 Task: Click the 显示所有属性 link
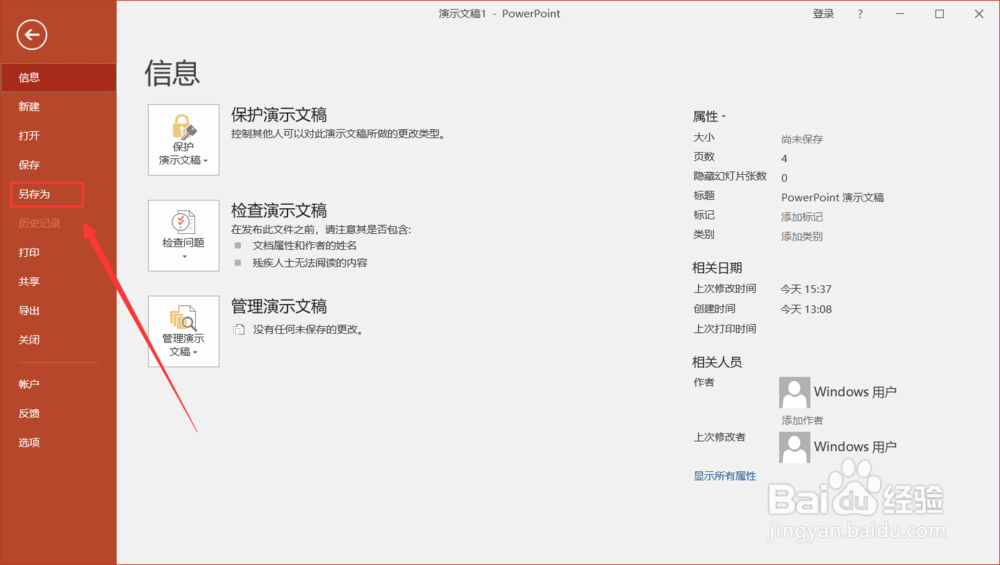coord(725,476)
